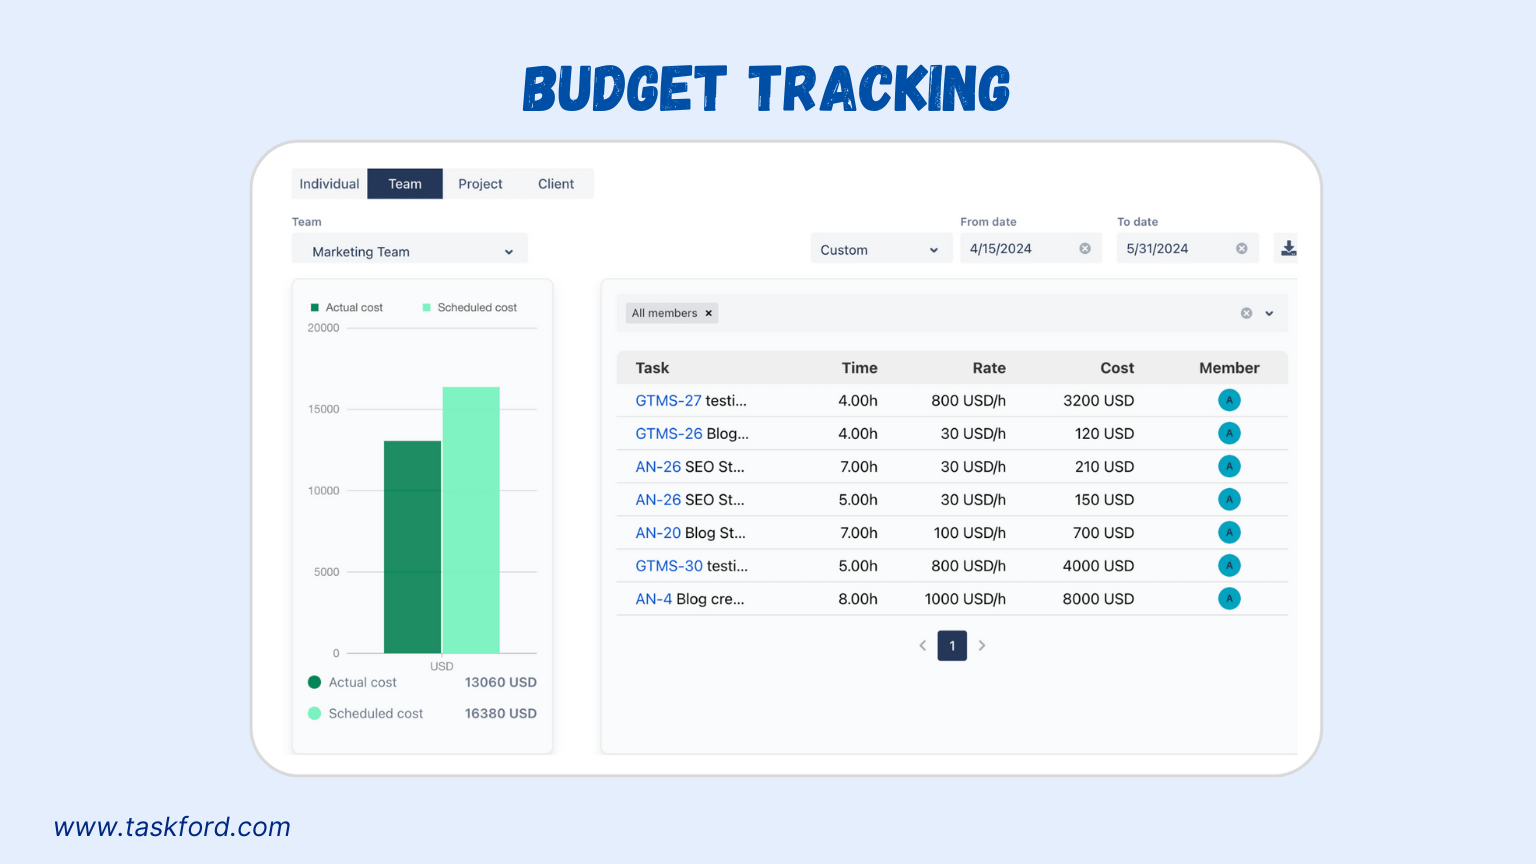The width and height of the screenshot is (1536, 864).
Task: Click member avatar in GTMS-30 row
Action: (x=1229, y=565)
